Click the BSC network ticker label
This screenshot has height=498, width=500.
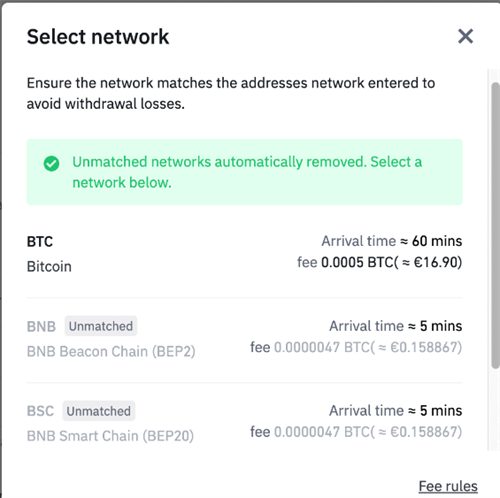pos(40,411)
